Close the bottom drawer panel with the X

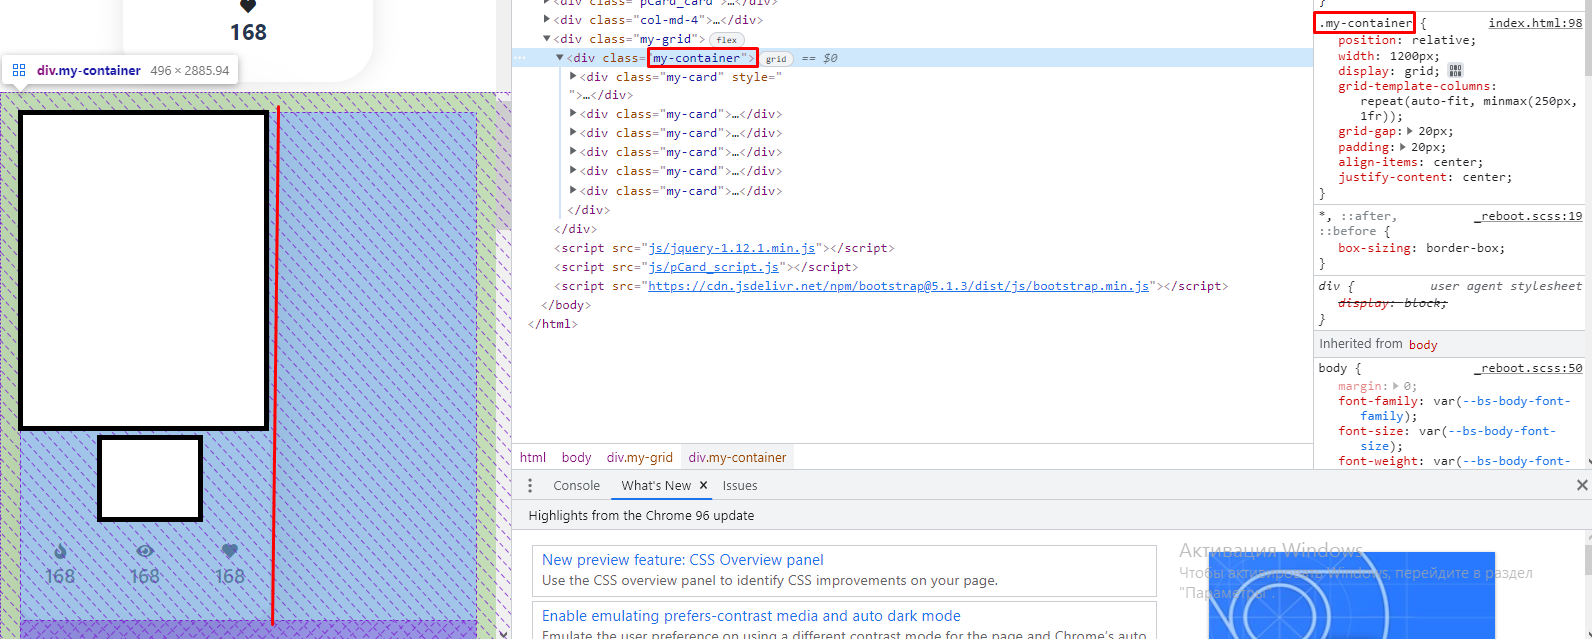1582,485
